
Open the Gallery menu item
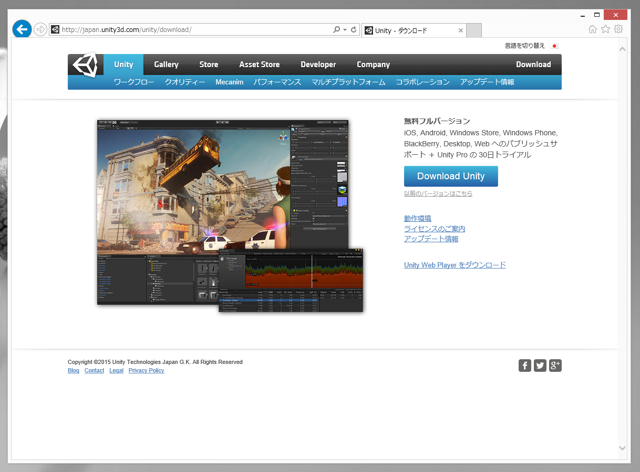pos(166,65)
